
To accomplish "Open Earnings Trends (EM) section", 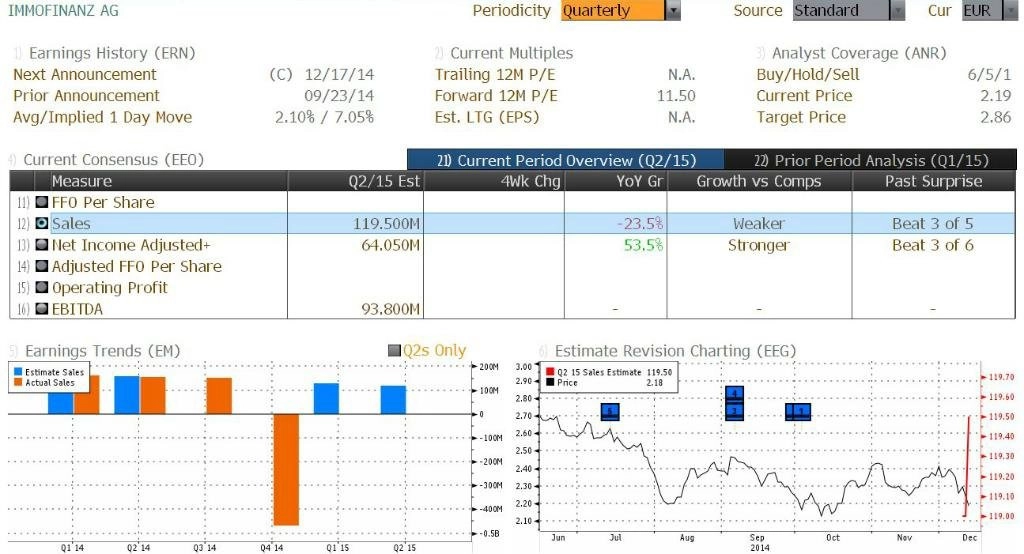I will 103,351.
